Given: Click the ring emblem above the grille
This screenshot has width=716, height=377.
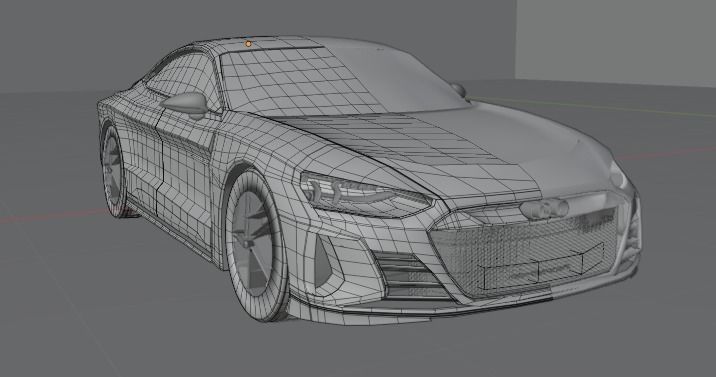Looking at the screenshot, I should tap(544, 208).
